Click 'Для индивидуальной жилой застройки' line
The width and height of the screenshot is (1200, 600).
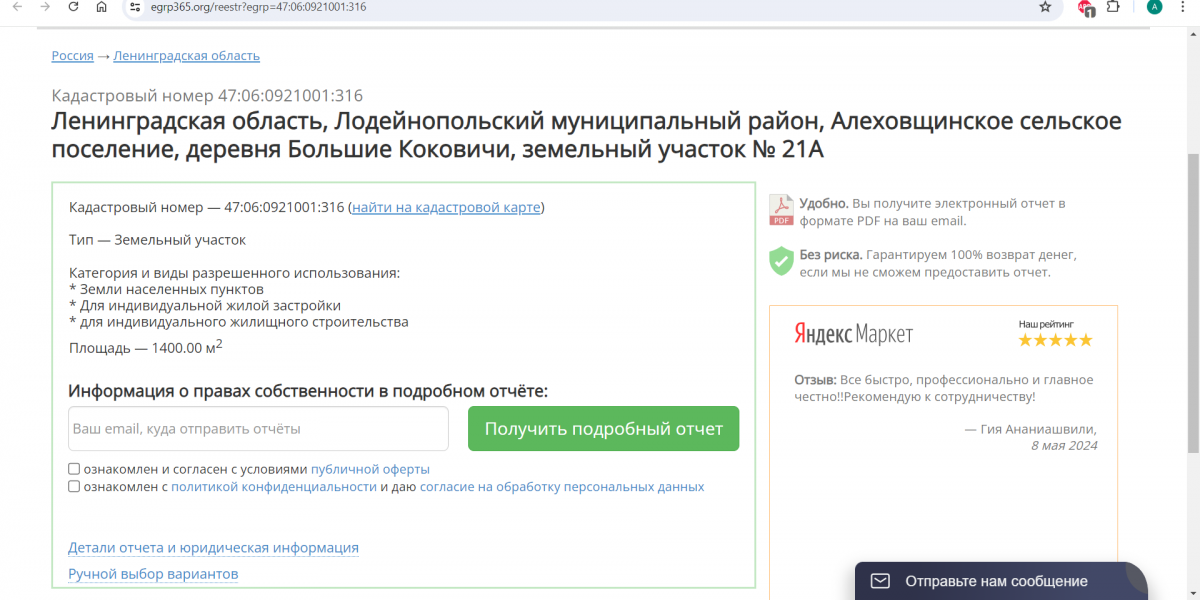tap(205, 305)
